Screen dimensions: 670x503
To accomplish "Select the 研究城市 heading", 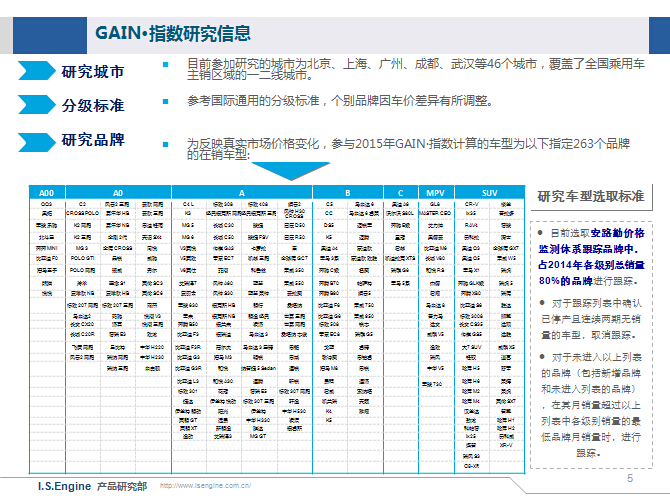I will (93, 71).
